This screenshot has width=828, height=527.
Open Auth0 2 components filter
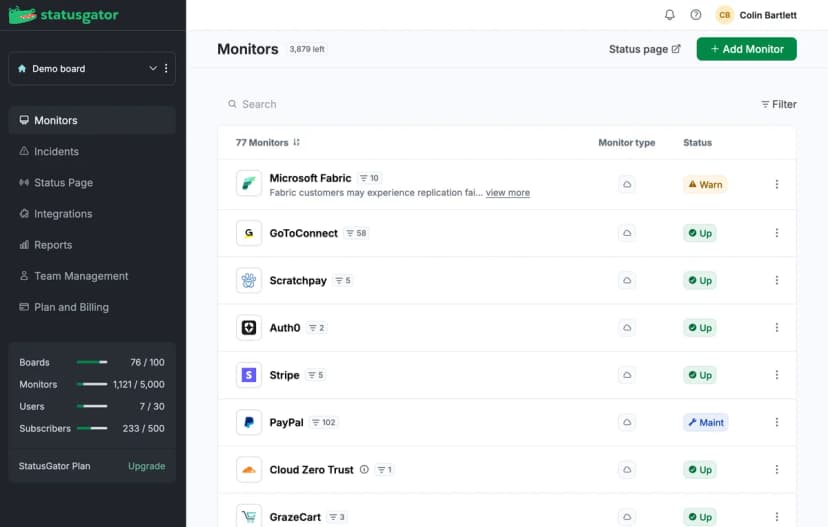point(317,327)
